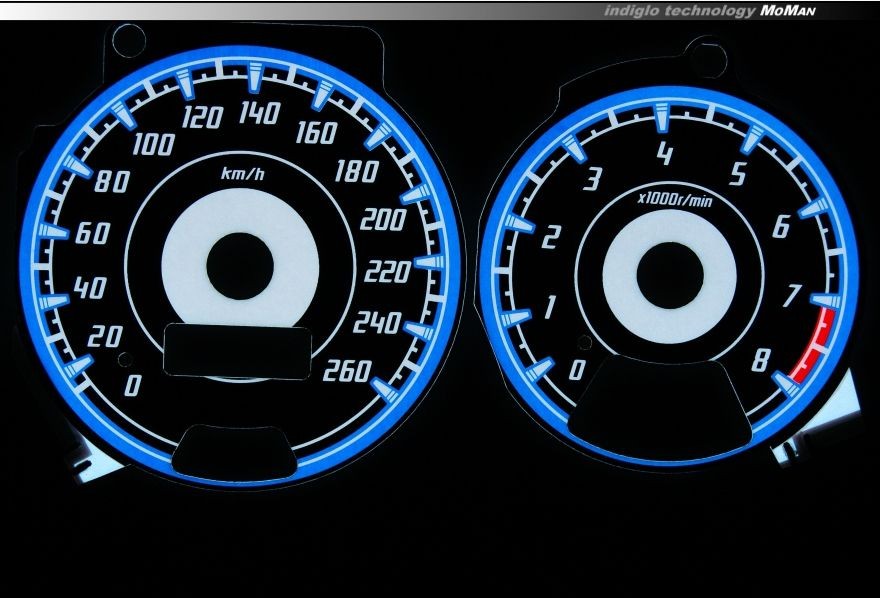Click the indiglo technology MoMan header text
The width and height of the screenshot is (880, 598).
710,11
